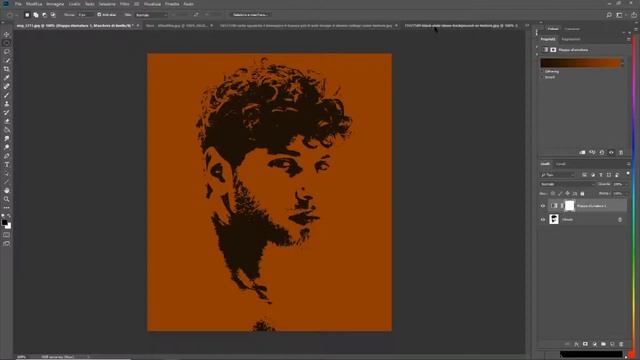Image resolution: width=640 pixels, height=360 pixels.
Task: Open selection Style dropdown
Action: (x=151, y=15)
